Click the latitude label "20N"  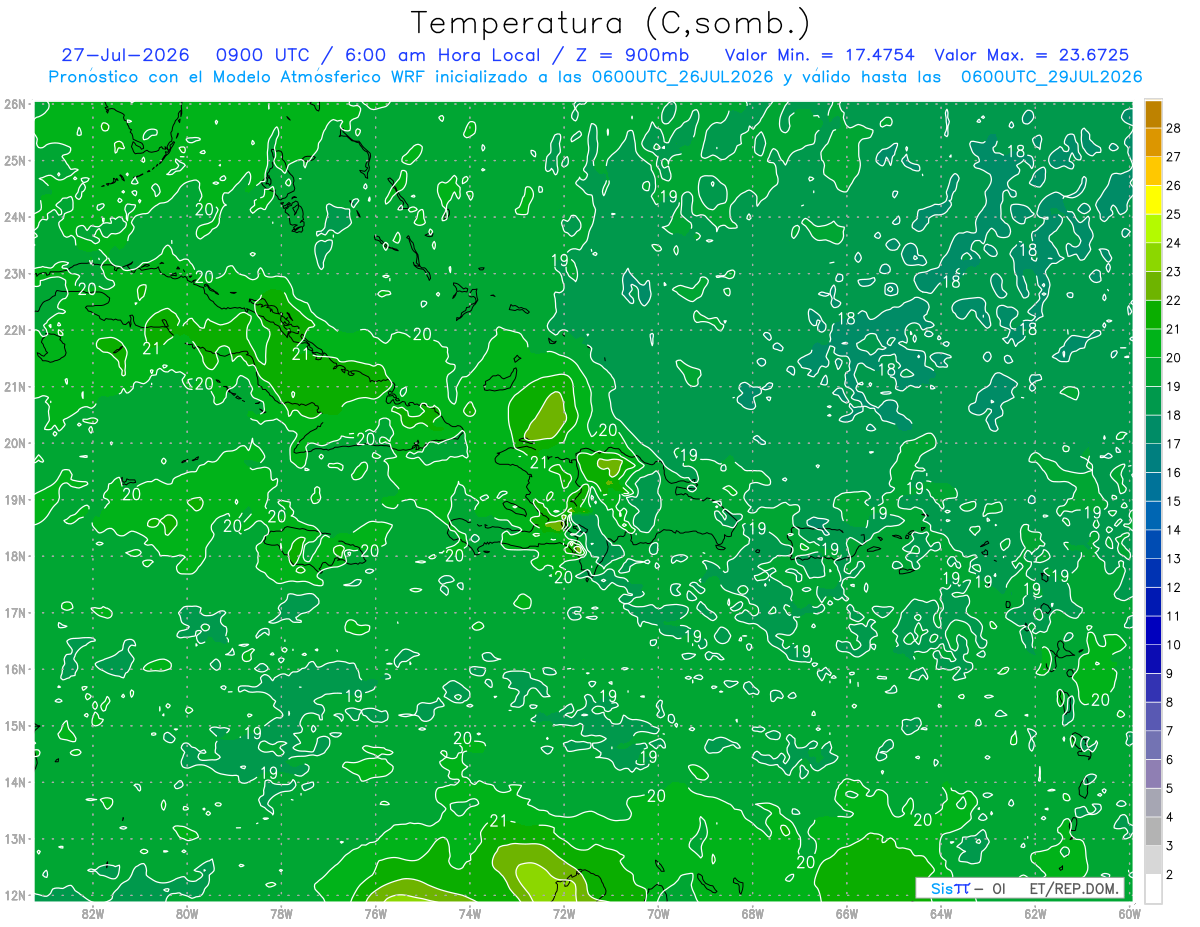(15, 443)
